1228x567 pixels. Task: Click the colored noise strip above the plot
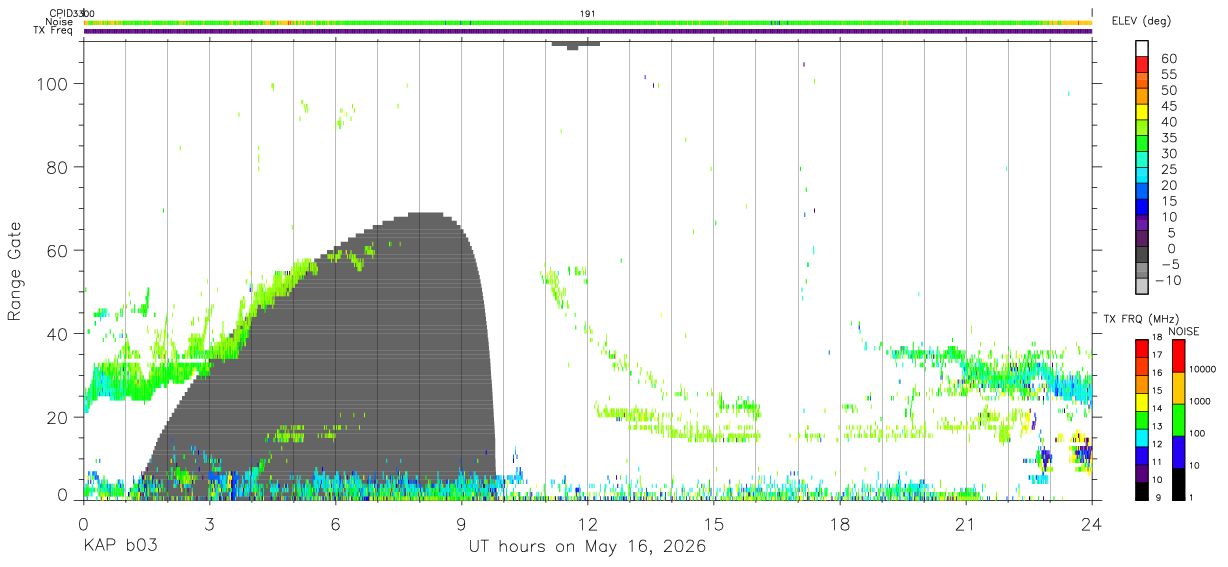(588, 22)
